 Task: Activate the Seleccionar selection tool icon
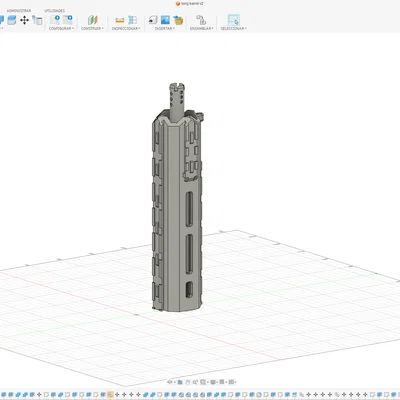(234, 20)
